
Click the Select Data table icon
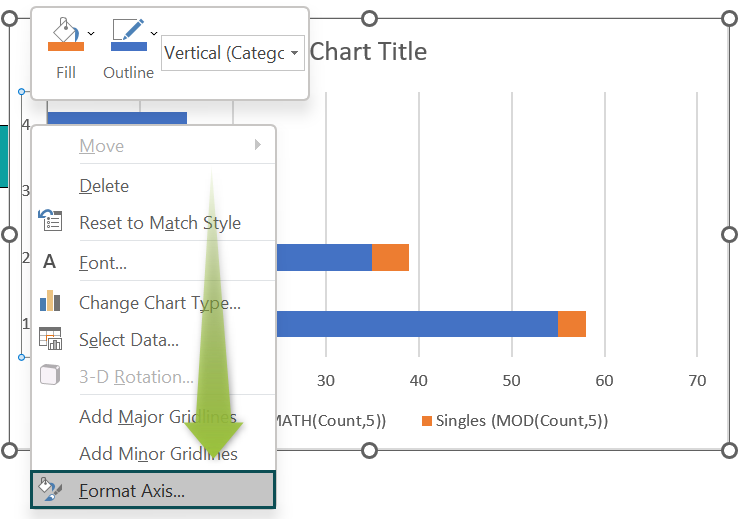point(50,339)
